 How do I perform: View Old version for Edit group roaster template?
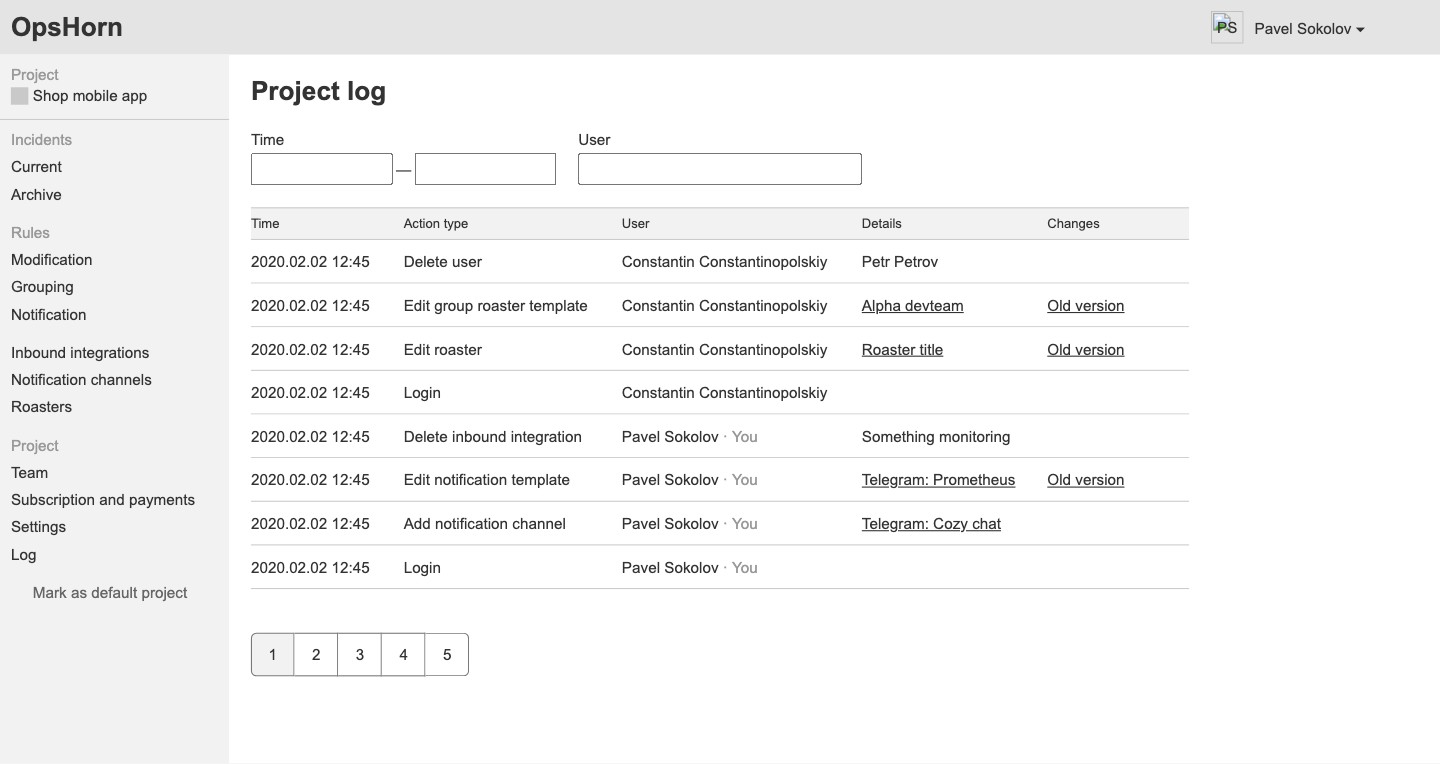tap(1086, 306)
